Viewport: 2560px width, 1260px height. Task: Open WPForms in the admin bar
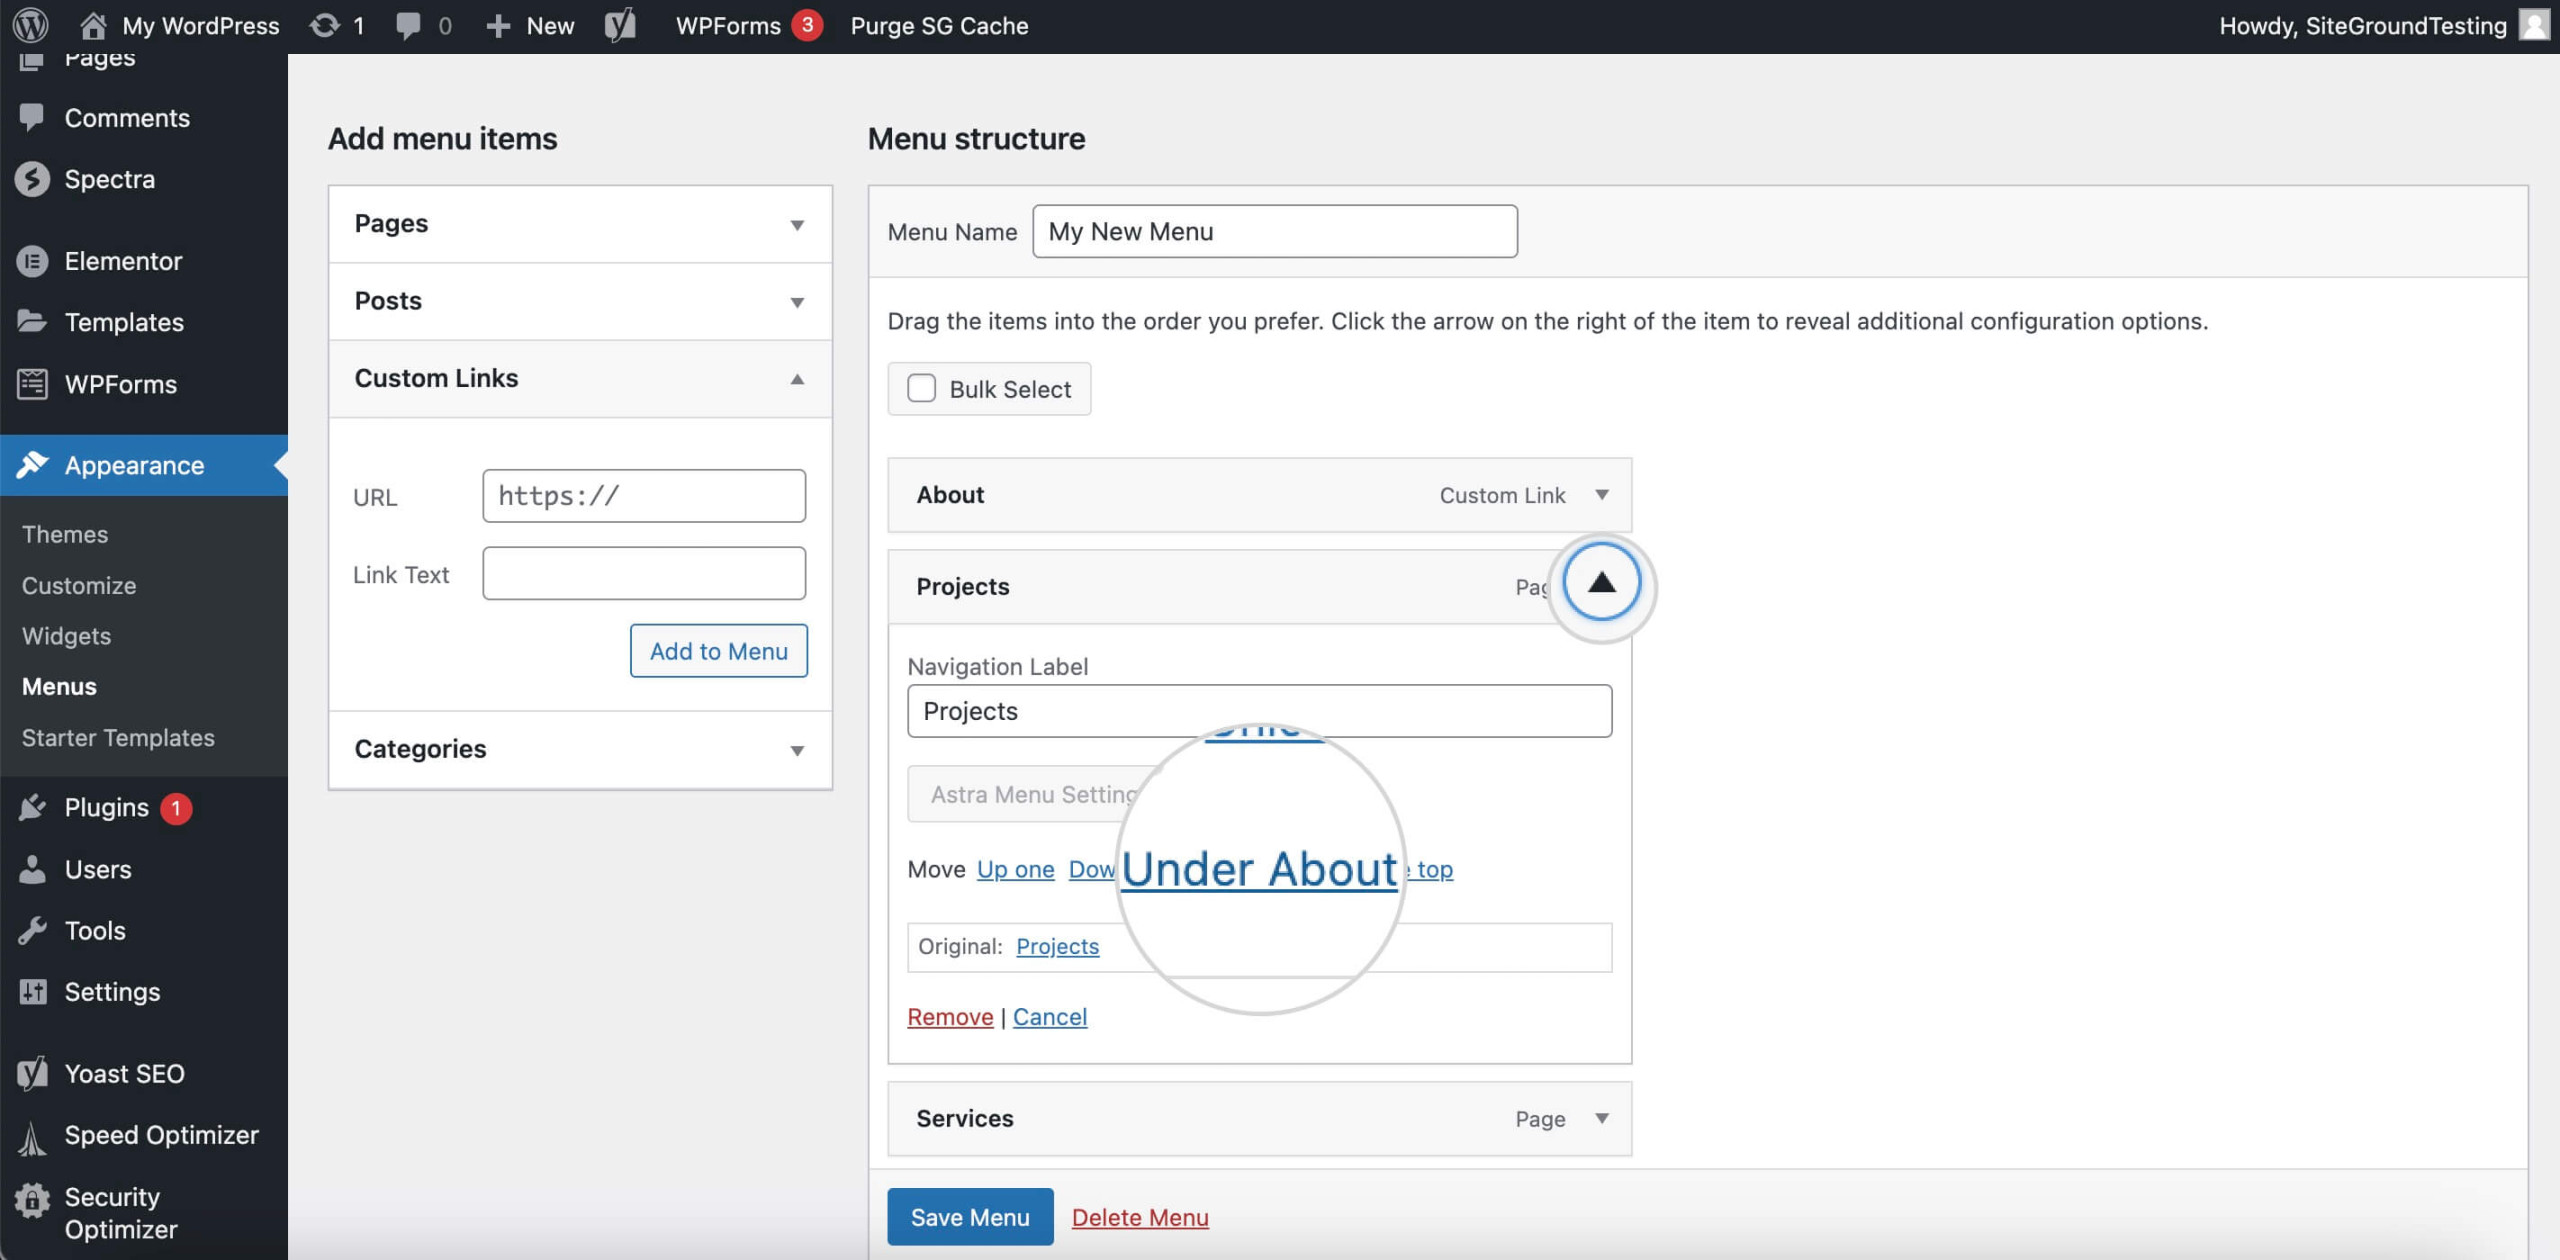point(728,25)
